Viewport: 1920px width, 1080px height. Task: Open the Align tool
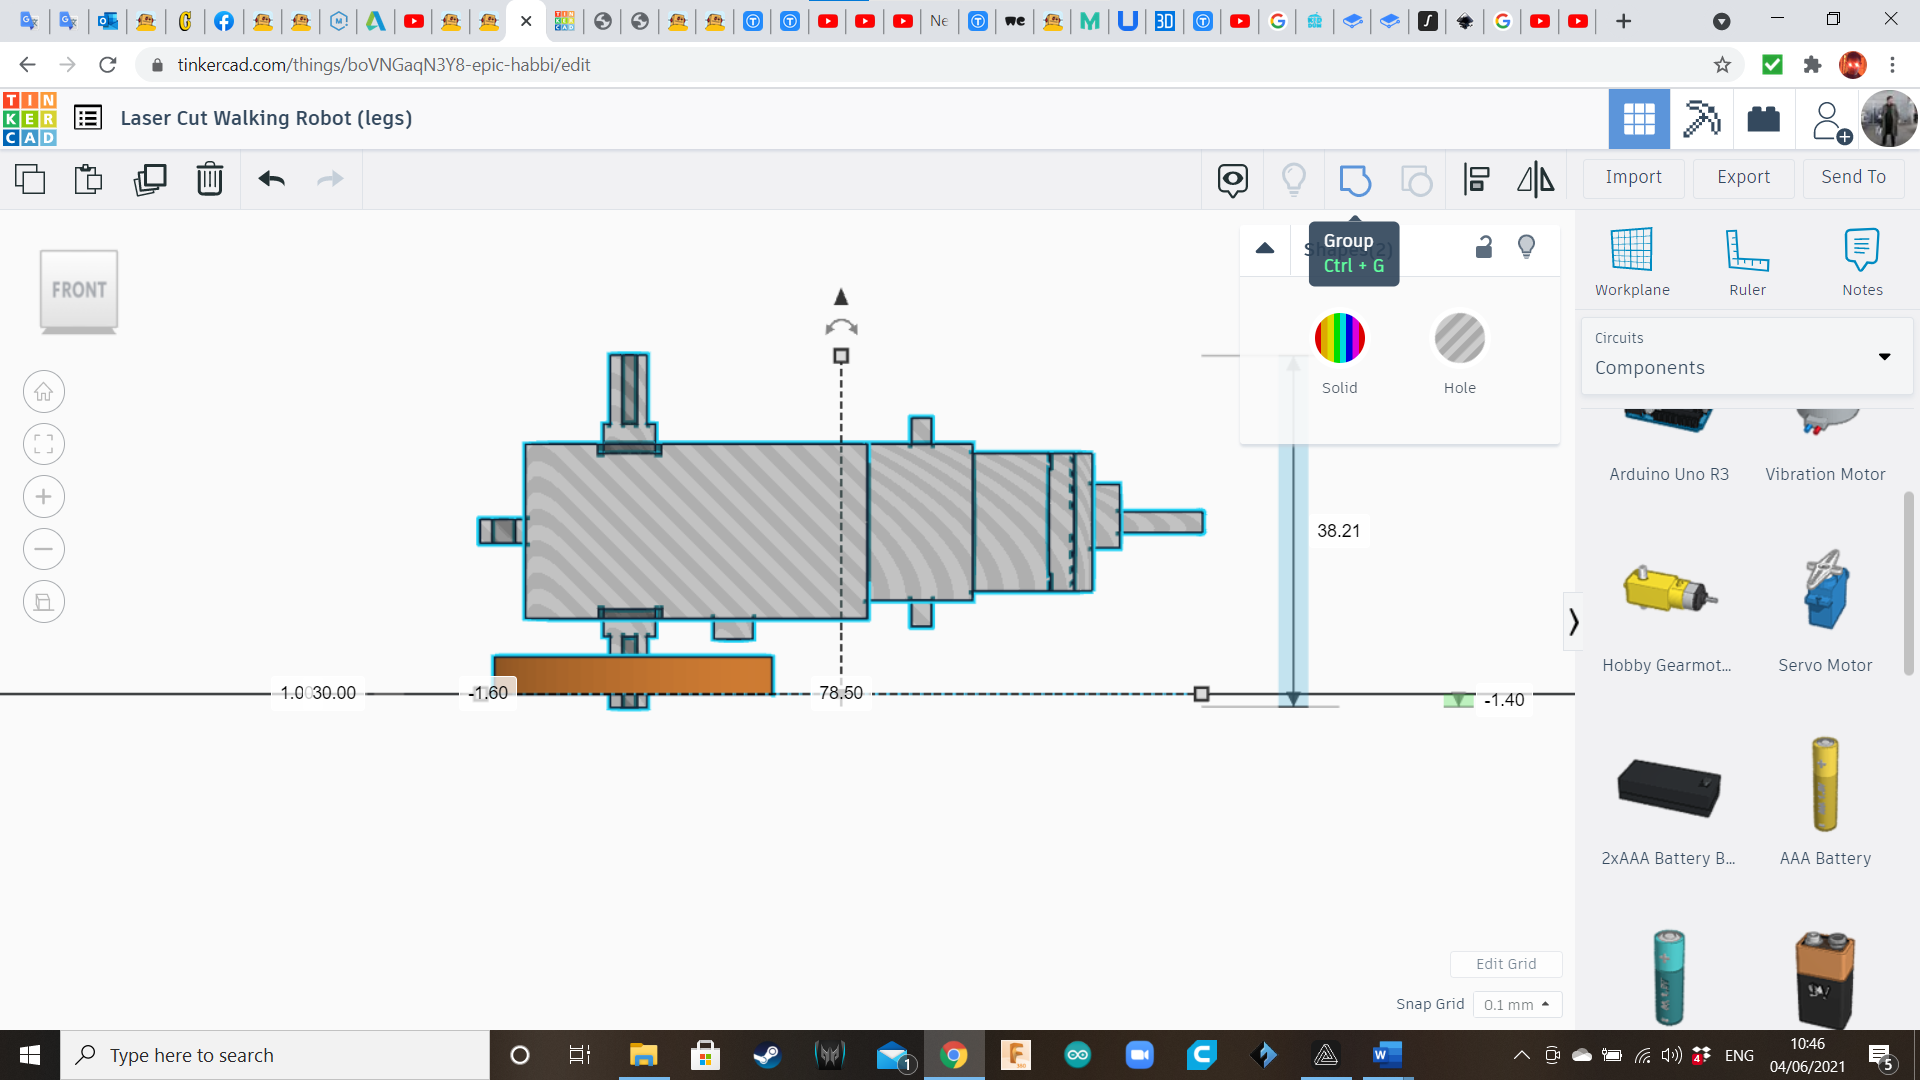[1475, 179]
